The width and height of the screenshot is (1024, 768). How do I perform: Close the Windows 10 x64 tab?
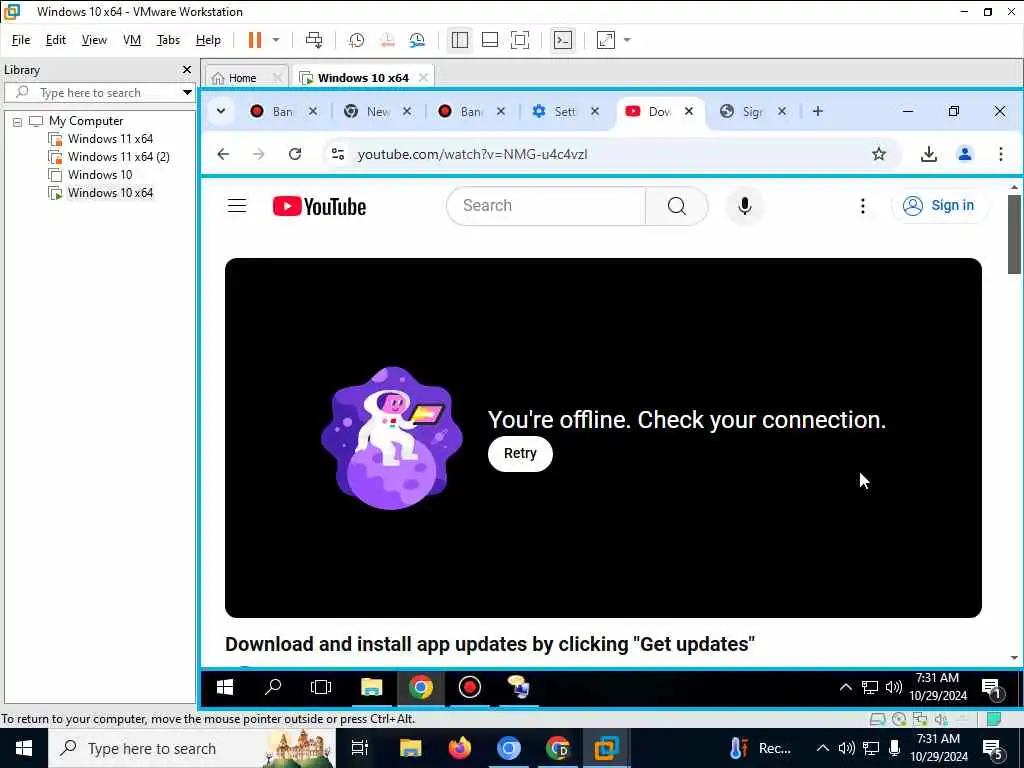[x=423, y=78]
